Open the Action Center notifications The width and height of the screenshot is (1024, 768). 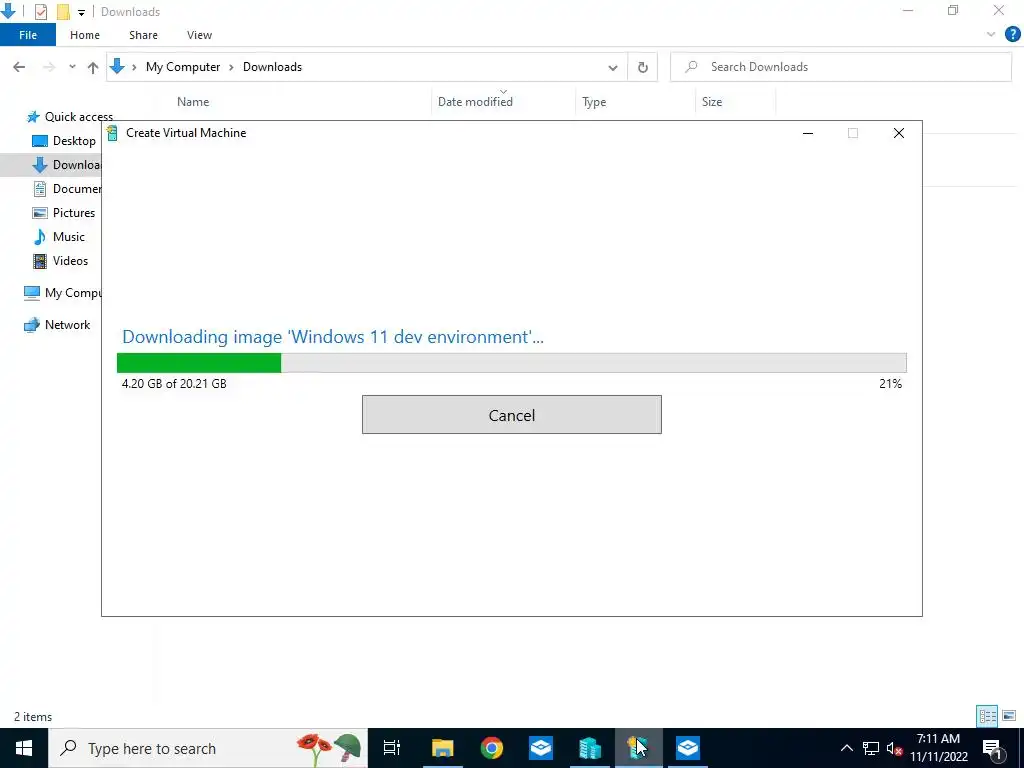[x=993, y=748]
